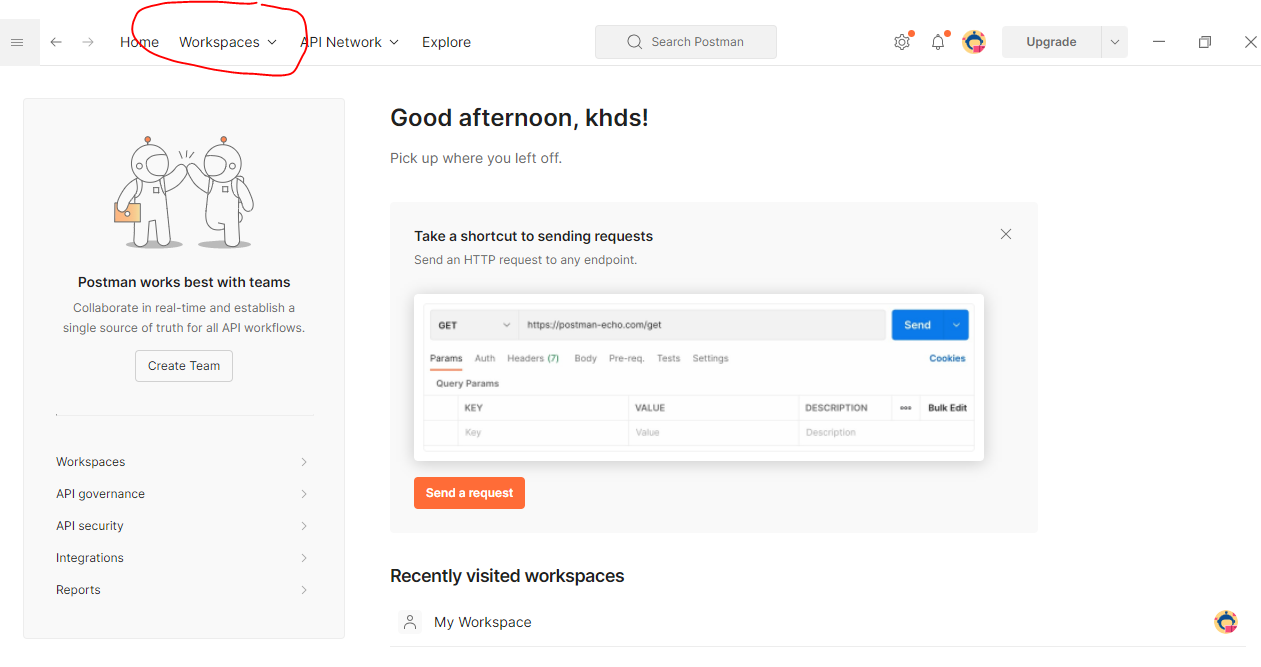Screen dimensions: 1261x667
Task: Expand the Integrations item
Action: (x=182, y=558)
